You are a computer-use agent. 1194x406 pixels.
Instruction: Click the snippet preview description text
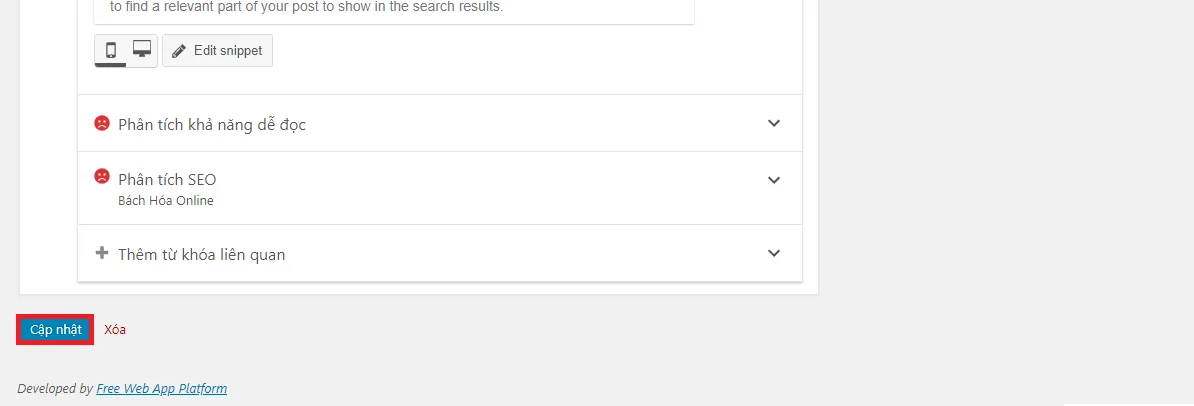[307, 8]
